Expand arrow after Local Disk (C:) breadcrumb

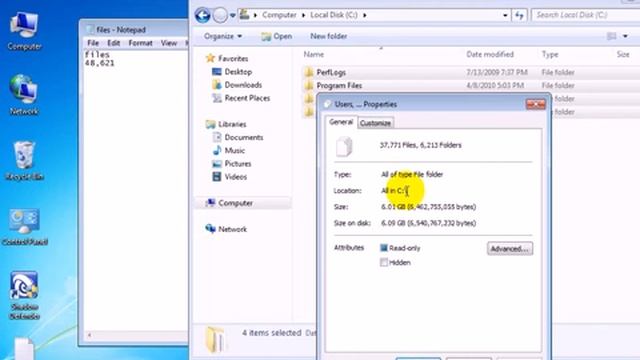pyautogui.click(x=364, y=15)
